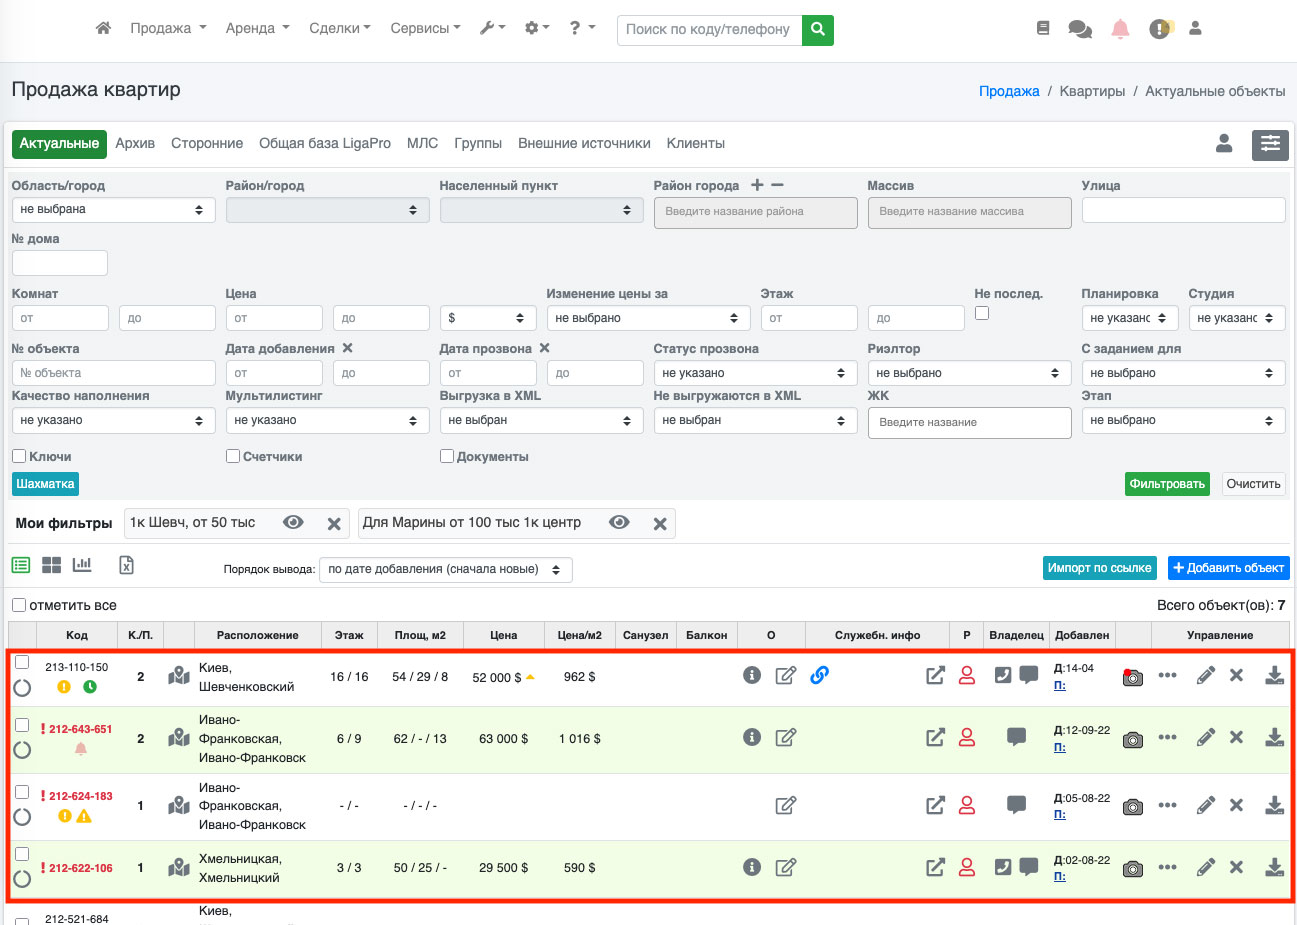Switch to tile grid view icon
This screenshot has height=925, width=1297.
tap(51, 565)
